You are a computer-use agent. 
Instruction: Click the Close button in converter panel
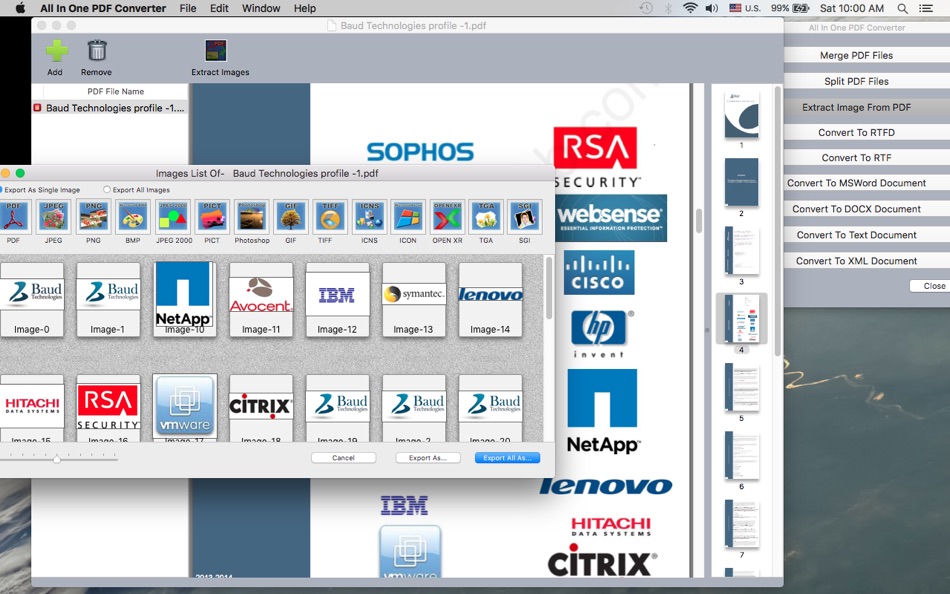pos(932,286)
